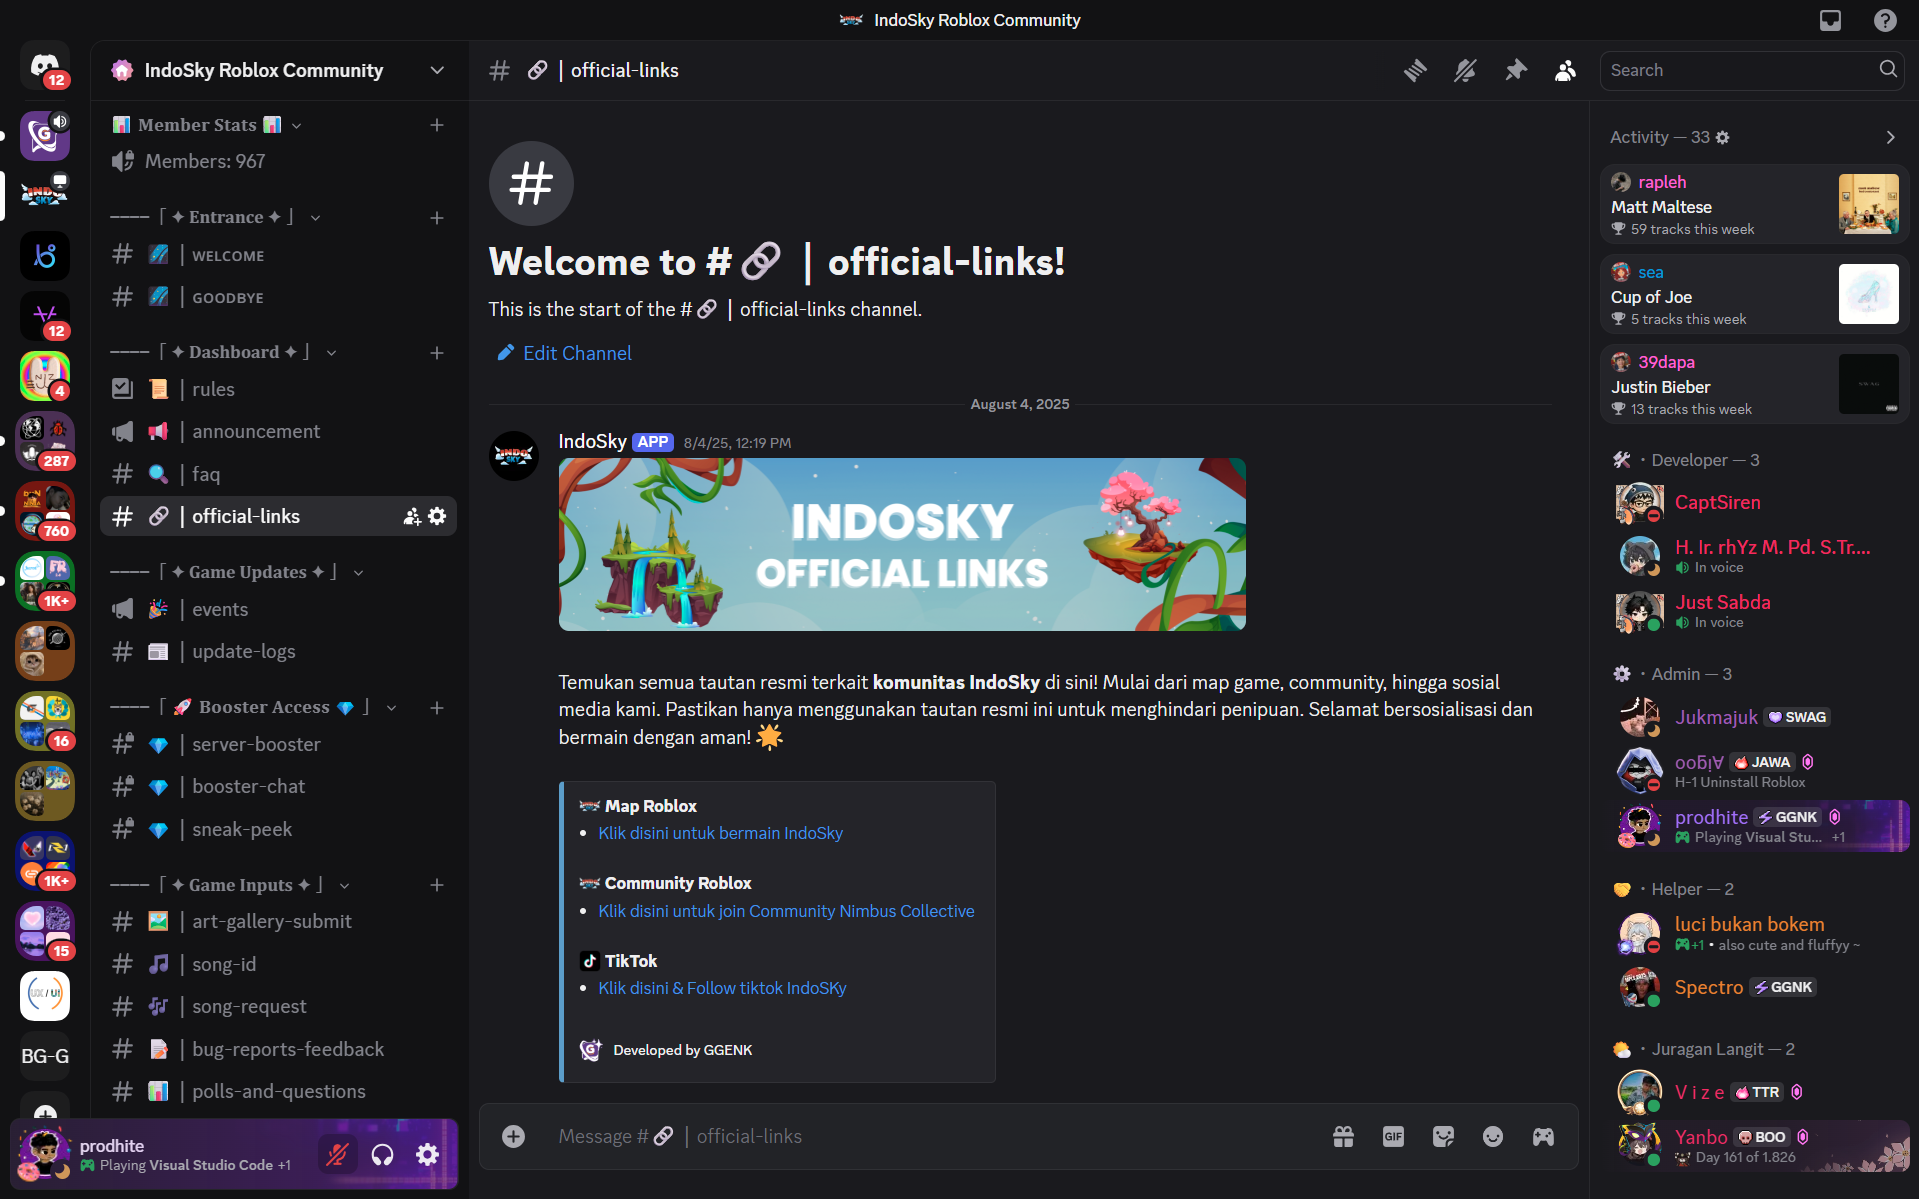Collapse the Booster Access category

(x=254, y=707)
